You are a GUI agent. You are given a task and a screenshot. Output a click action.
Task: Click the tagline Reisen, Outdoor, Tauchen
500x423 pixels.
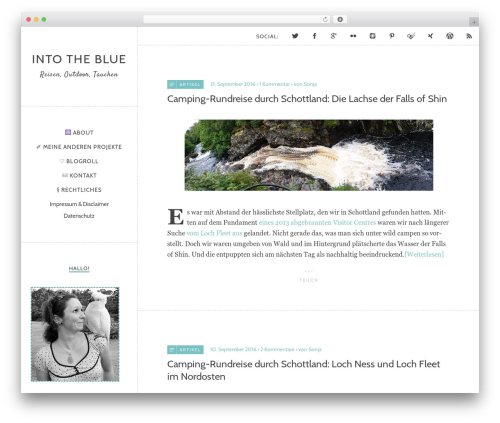coord(79,74)
